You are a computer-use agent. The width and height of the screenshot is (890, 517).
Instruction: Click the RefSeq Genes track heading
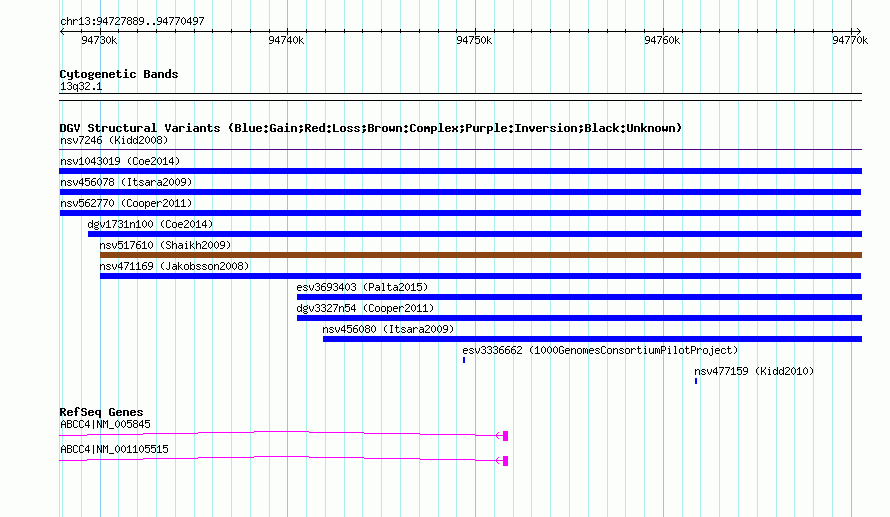tap(101, 412)
